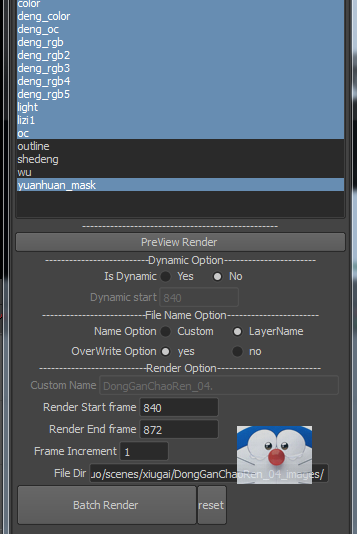362x534 pixels.
Task: Select the shedeng layer row
Action: tap(180, 159)
